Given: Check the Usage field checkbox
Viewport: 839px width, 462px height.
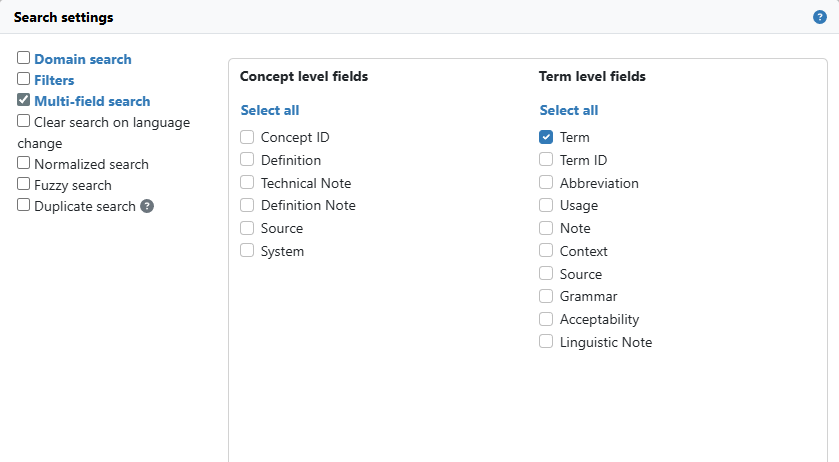Looking at the screenshot, I should 546,205.
